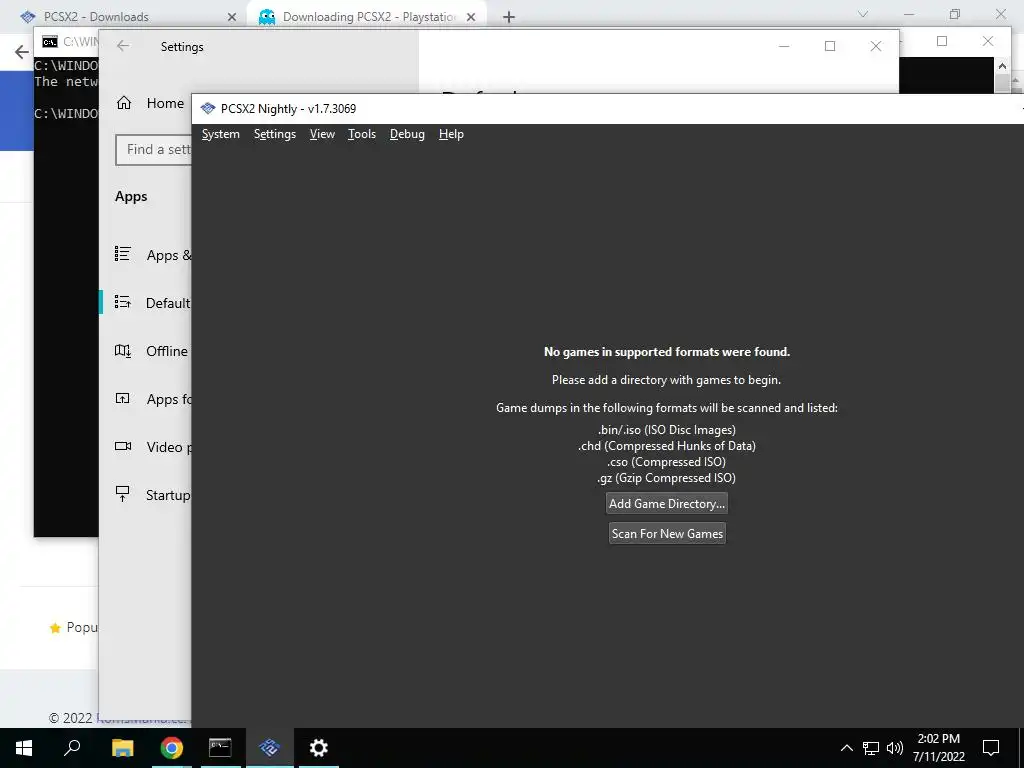The width and height of the screenshot is (1024, 768).
Task: Click the Add Game Directory button
Action: [x=667, y=504]
